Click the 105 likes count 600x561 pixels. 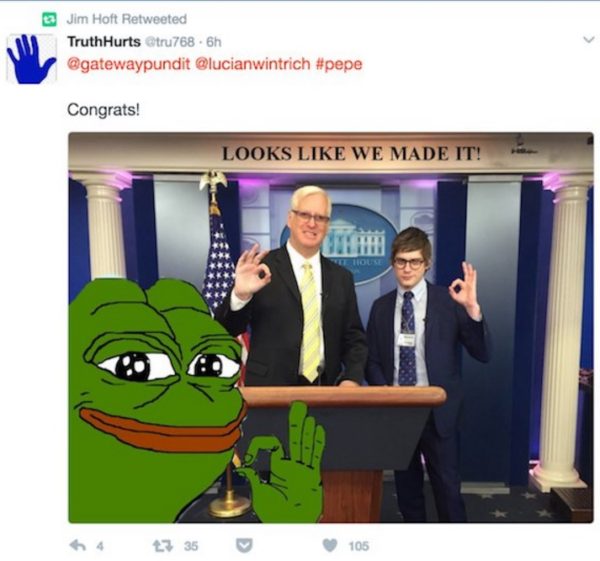coord(359,546)
